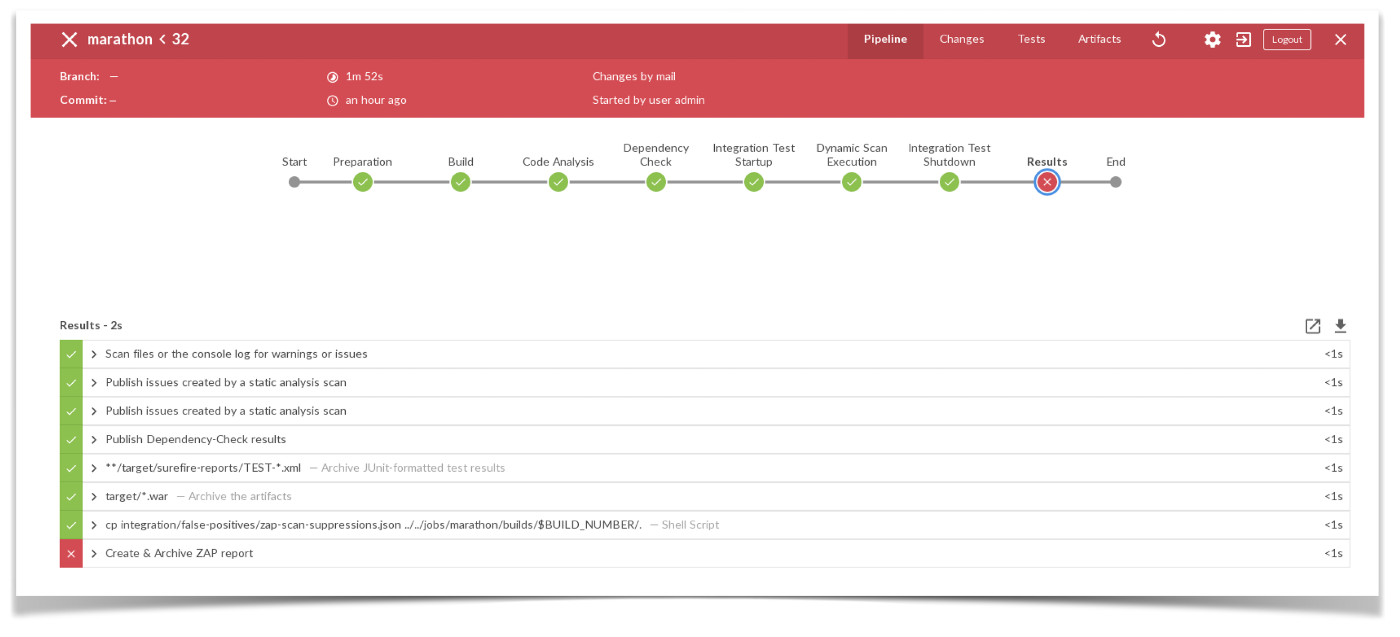Download the Results log file

click(x=1340, y=326)
